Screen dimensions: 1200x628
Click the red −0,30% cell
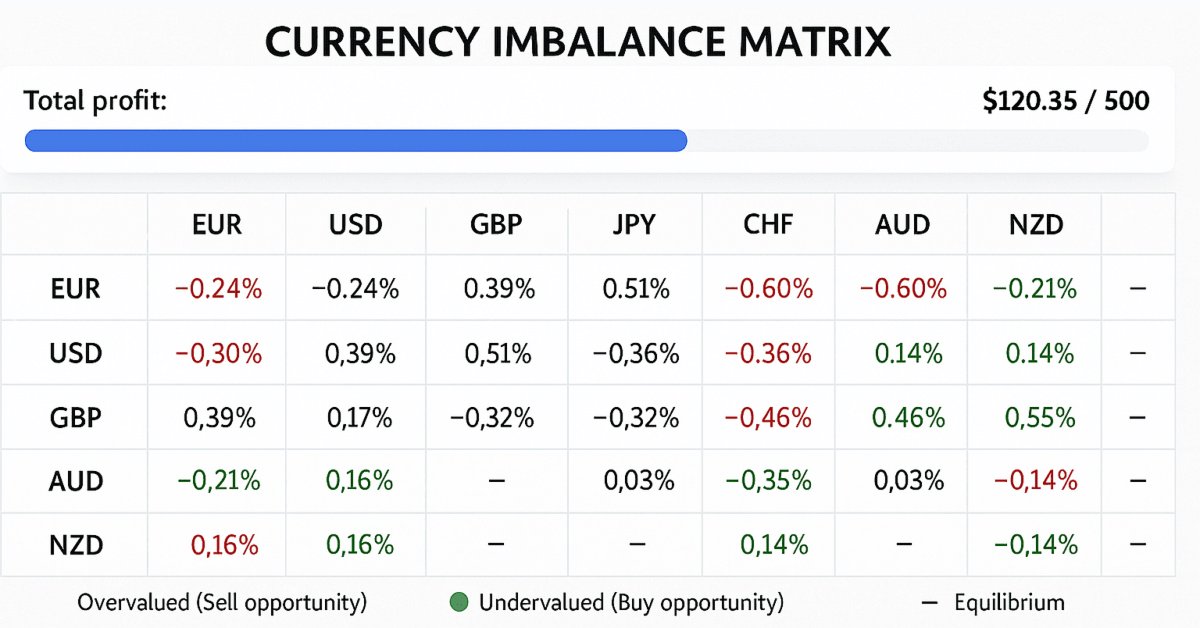click(218, 353)
